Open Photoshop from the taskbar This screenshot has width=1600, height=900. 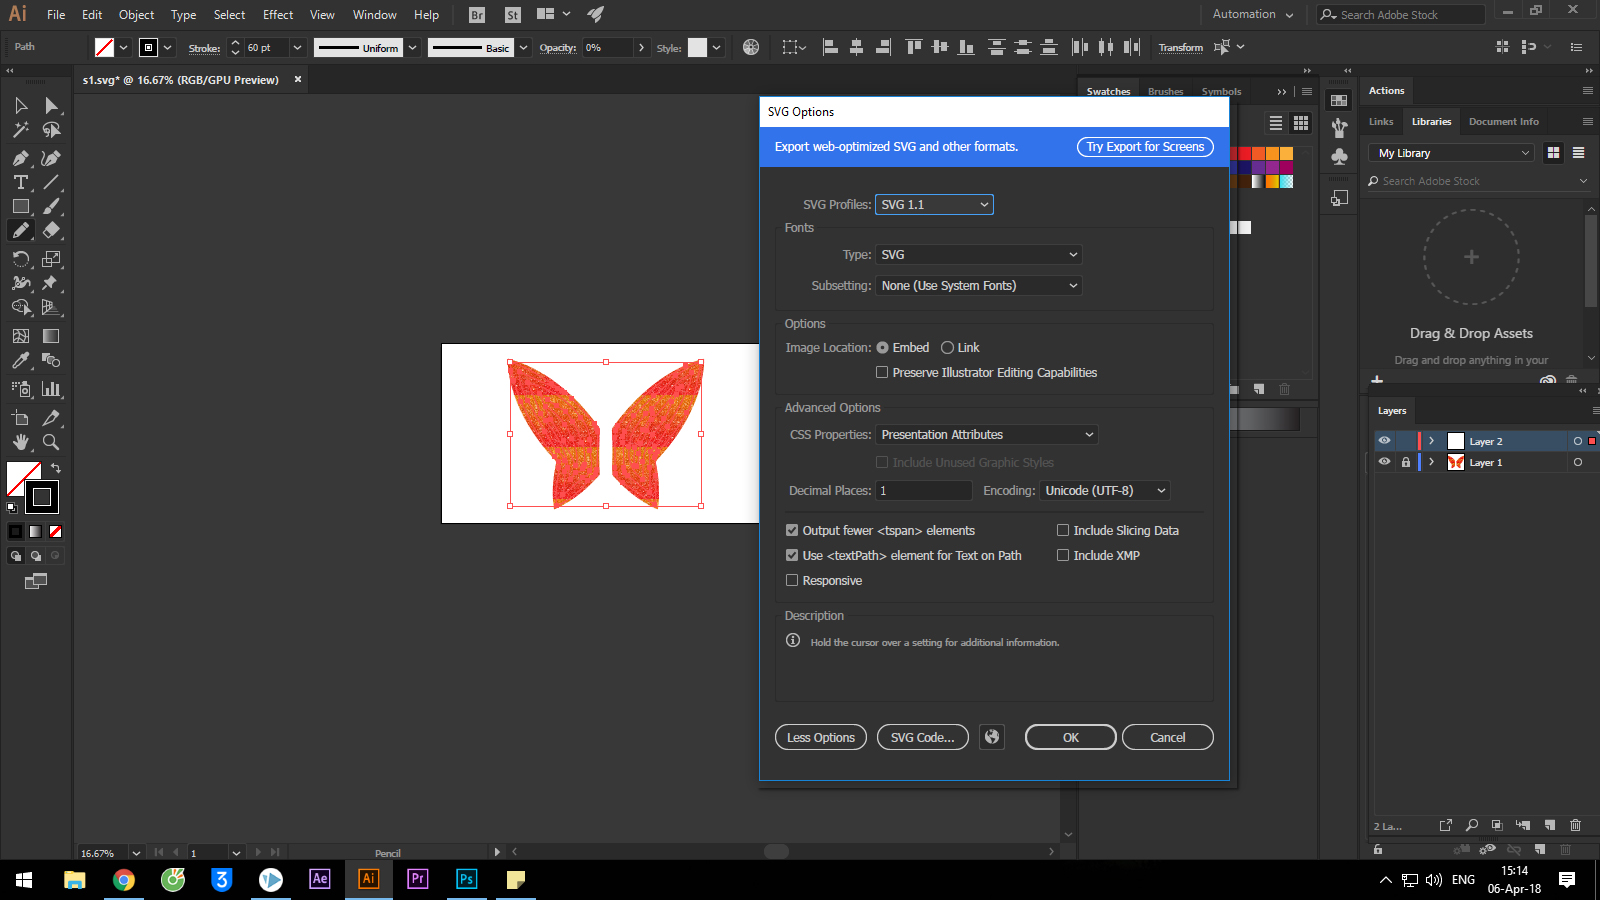(x=467, y=879)
